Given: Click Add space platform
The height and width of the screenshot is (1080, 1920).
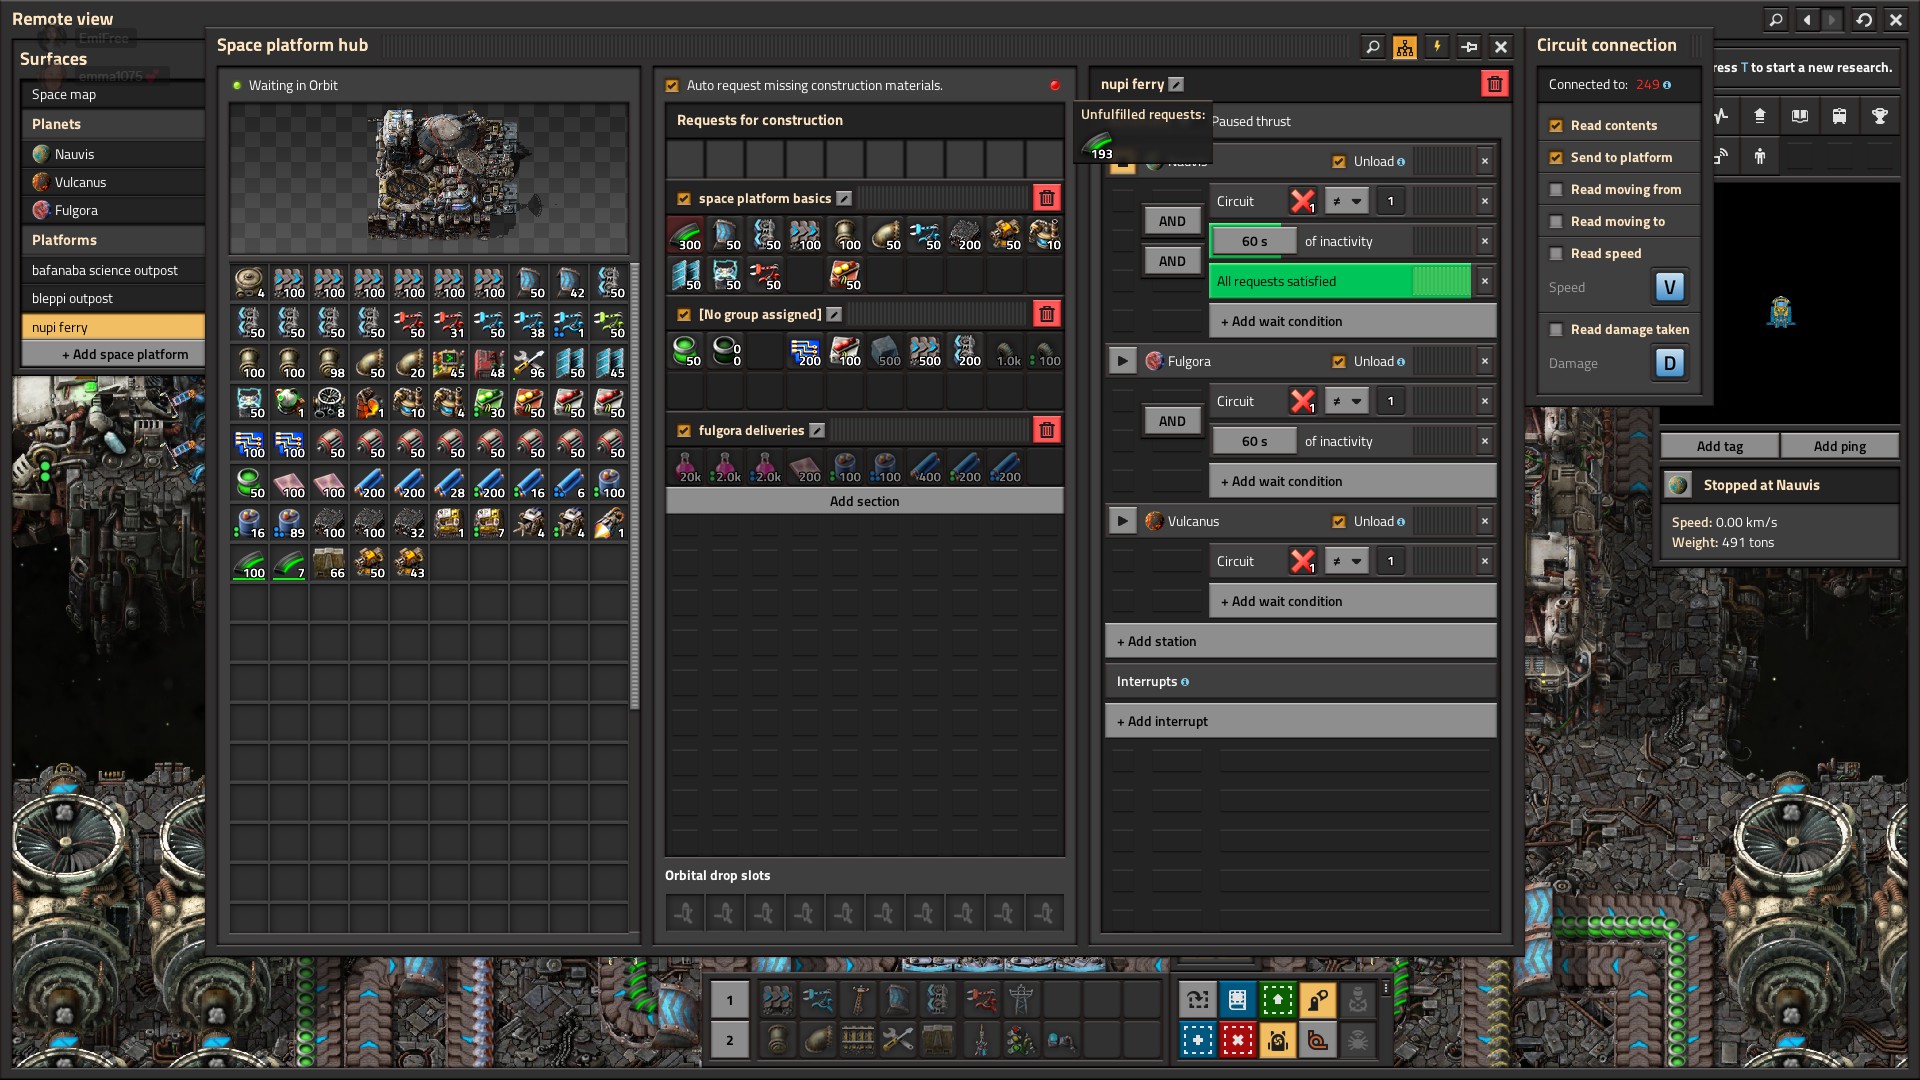Looking at the screenshot, I should tap(112, 354).
